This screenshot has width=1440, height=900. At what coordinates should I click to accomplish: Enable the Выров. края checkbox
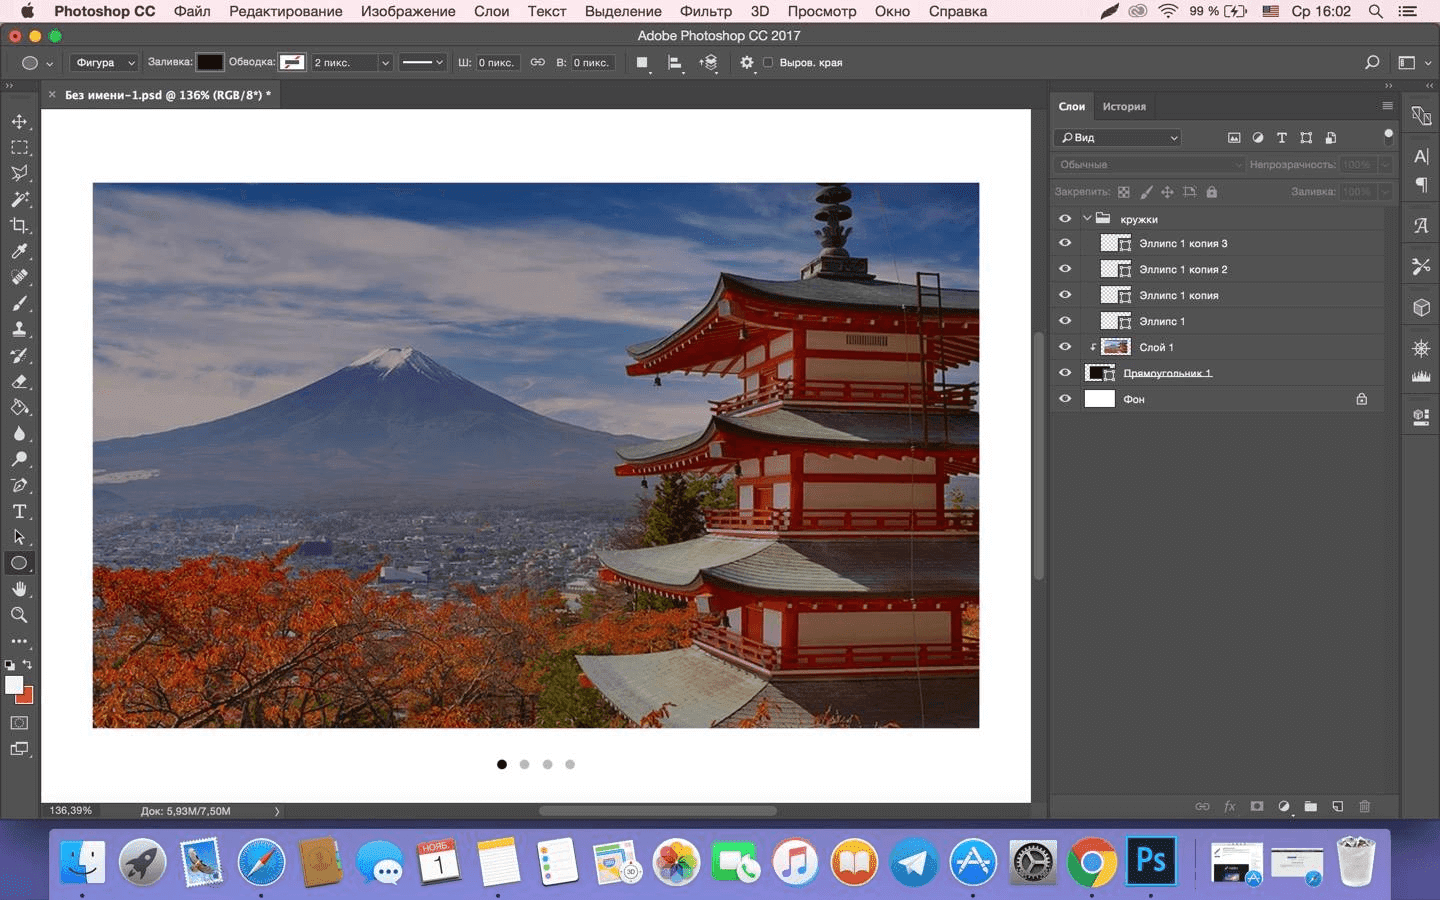pyautogui.click(x=768, y=62)
